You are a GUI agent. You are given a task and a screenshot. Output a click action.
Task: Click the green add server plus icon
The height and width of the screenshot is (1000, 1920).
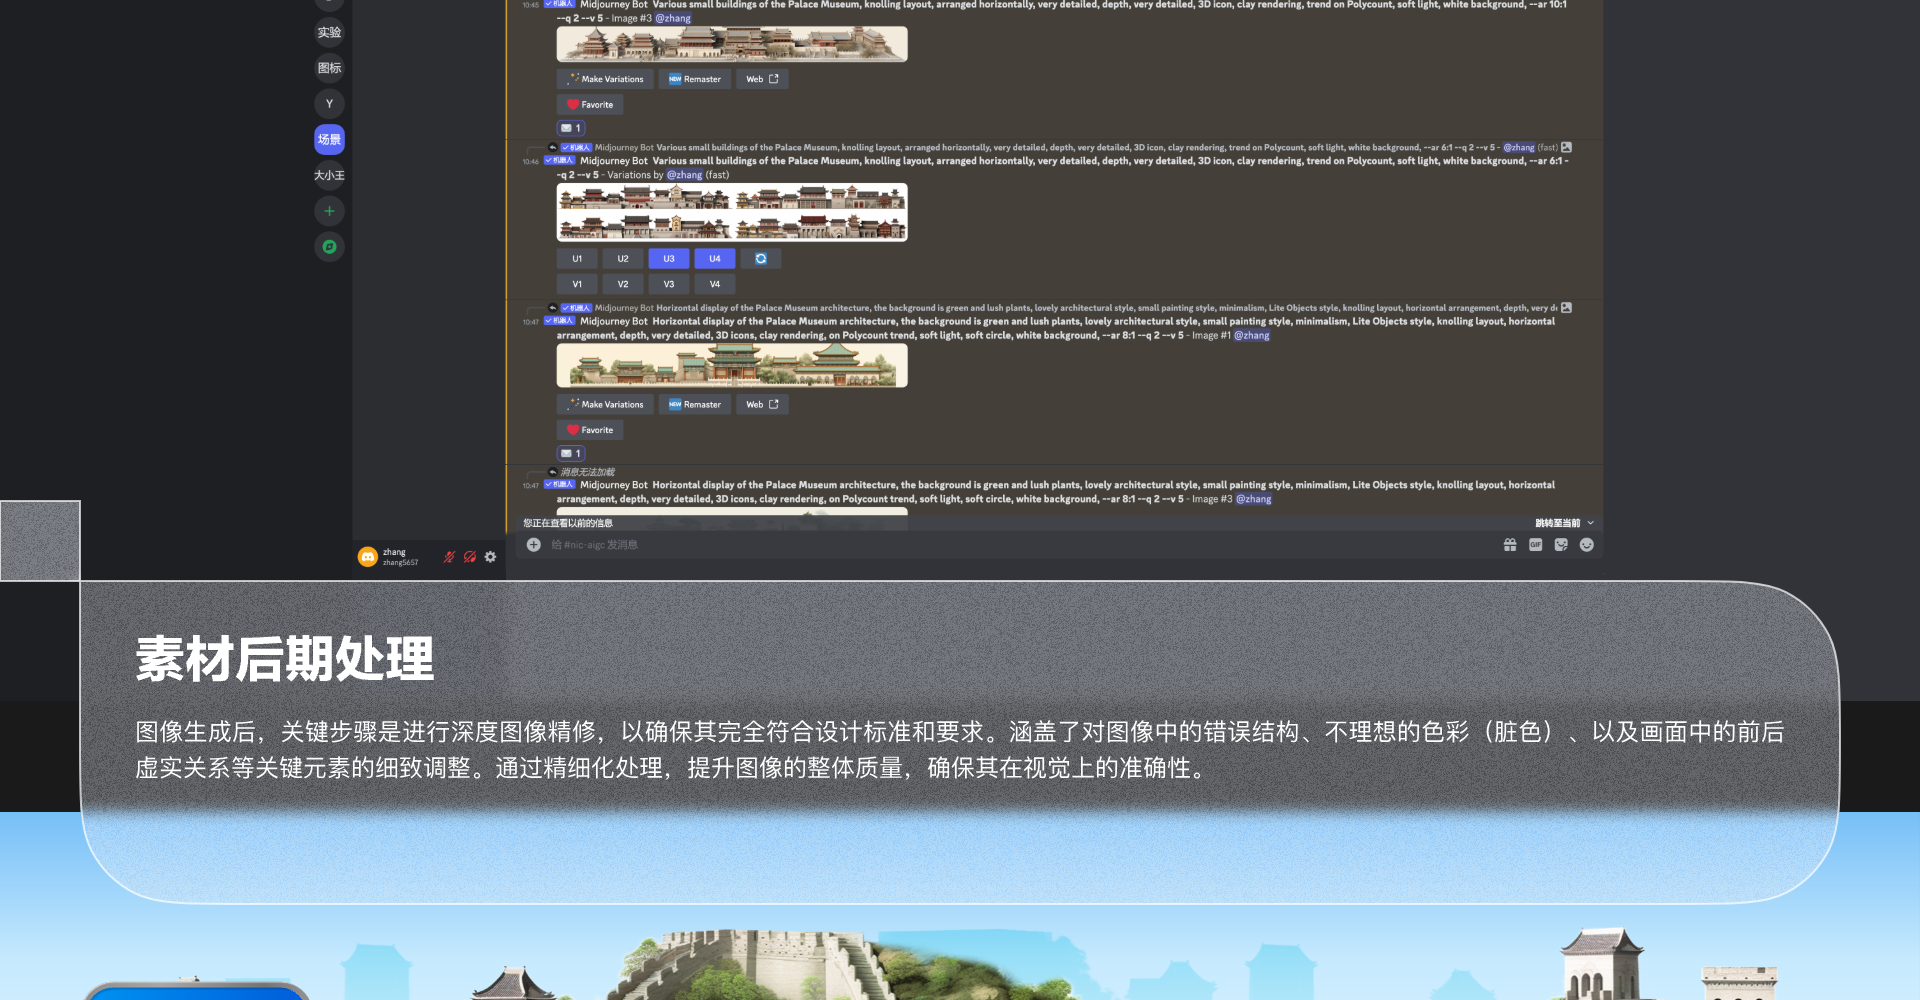[x=329, y=211]
